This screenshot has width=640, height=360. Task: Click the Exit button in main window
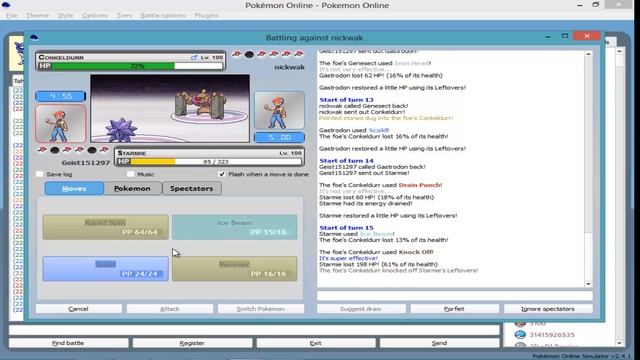click(x=316, y=343)
